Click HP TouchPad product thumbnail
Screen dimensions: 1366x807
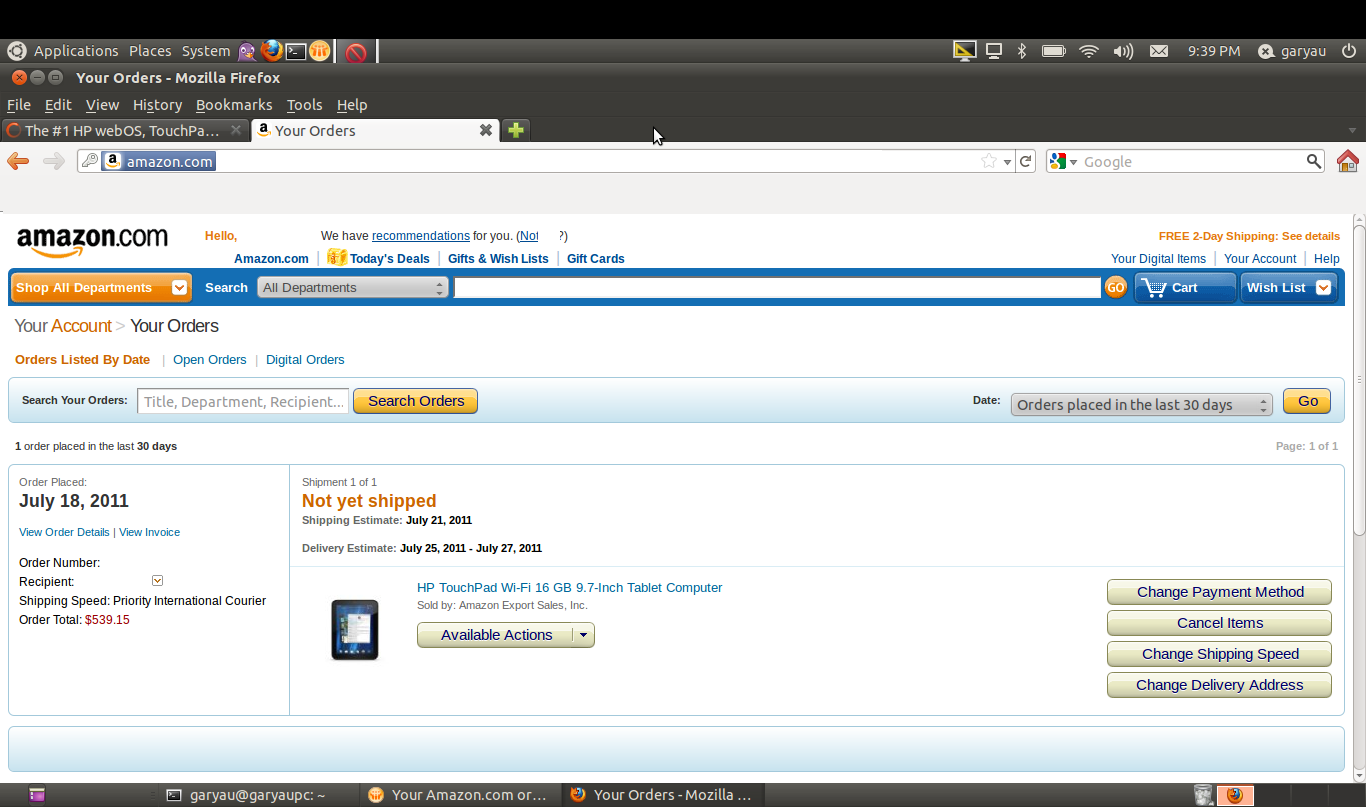355,630
